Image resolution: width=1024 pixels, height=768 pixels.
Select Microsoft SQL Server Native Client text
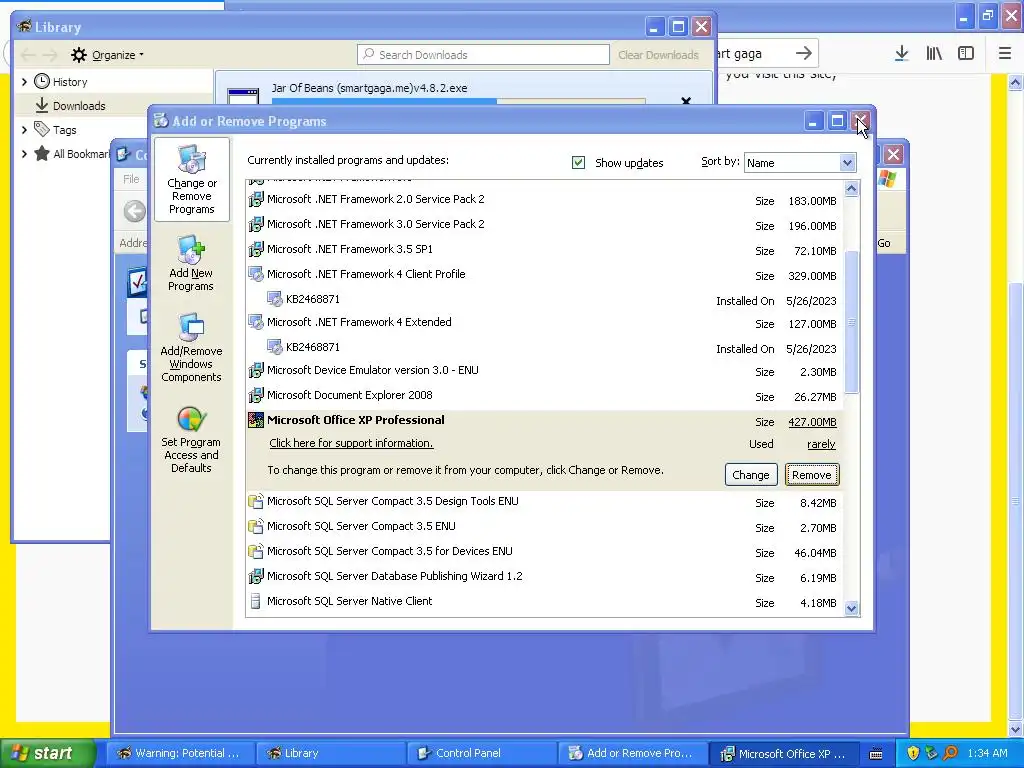click(x=349, y=601)
